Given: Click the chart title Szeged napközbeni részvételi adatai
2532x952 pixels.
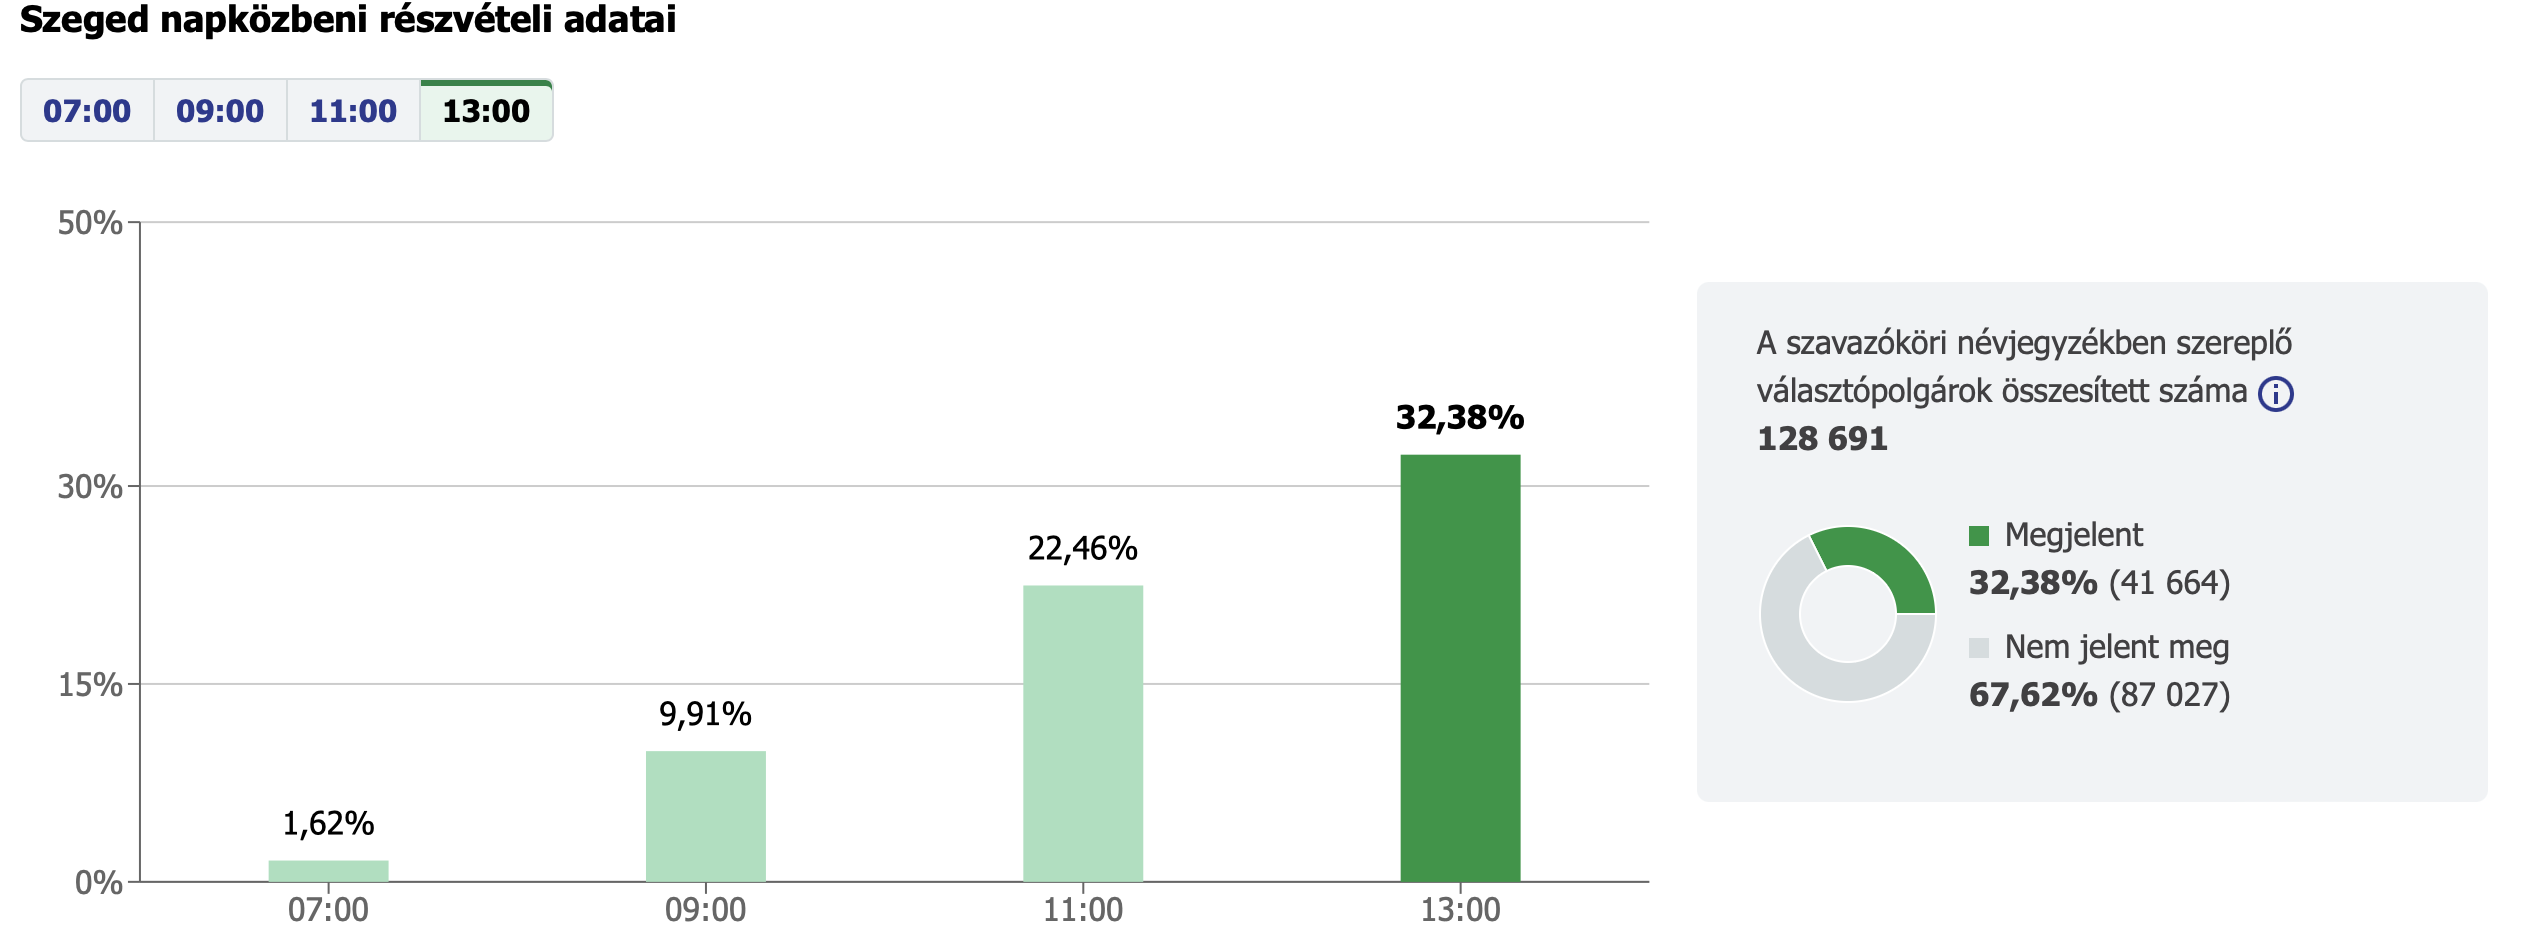Looking at the screenshot, I should coord(348,20).
